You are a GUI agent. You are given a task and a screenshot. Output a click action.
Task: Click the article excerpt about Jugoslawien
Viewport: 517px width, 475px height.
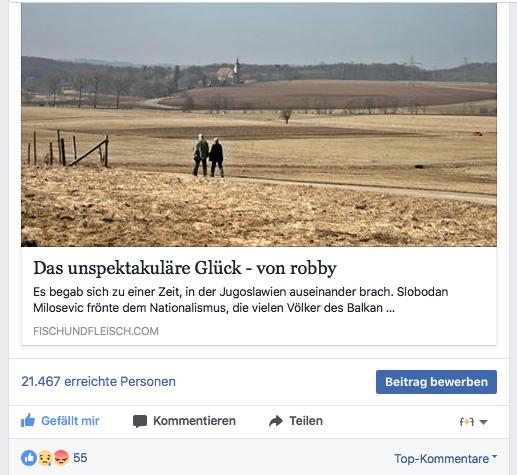[241, 300]
